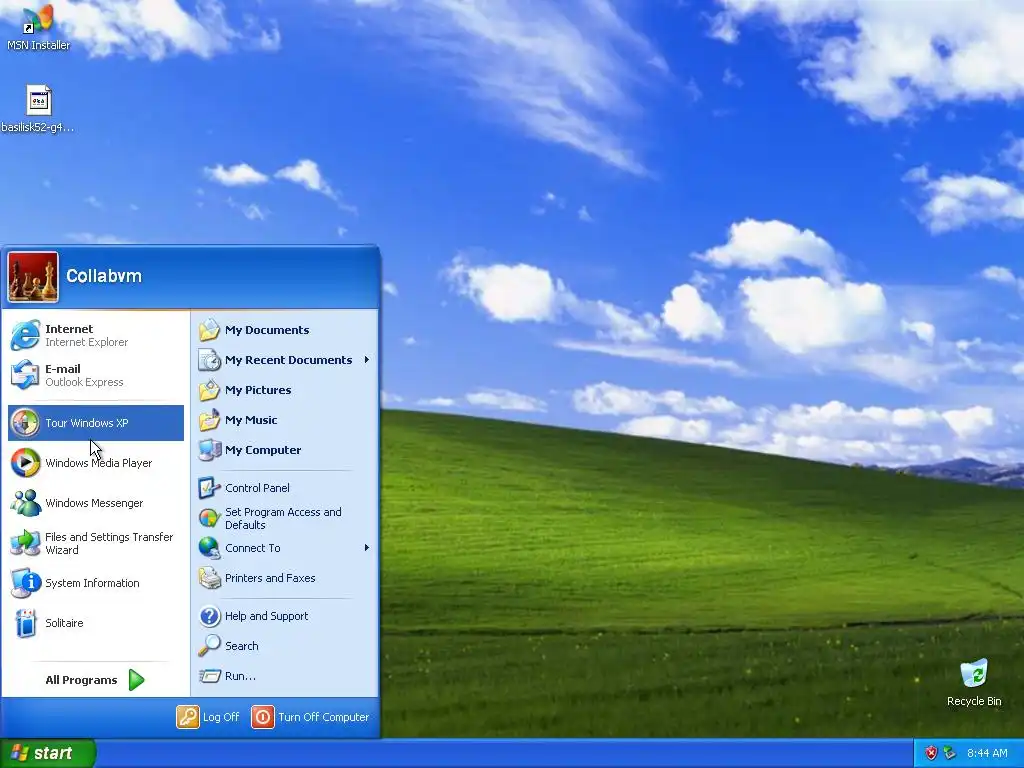Screen dimensions: 1024x768
Task: Click the red security shield tray icon
Action: 931,753
